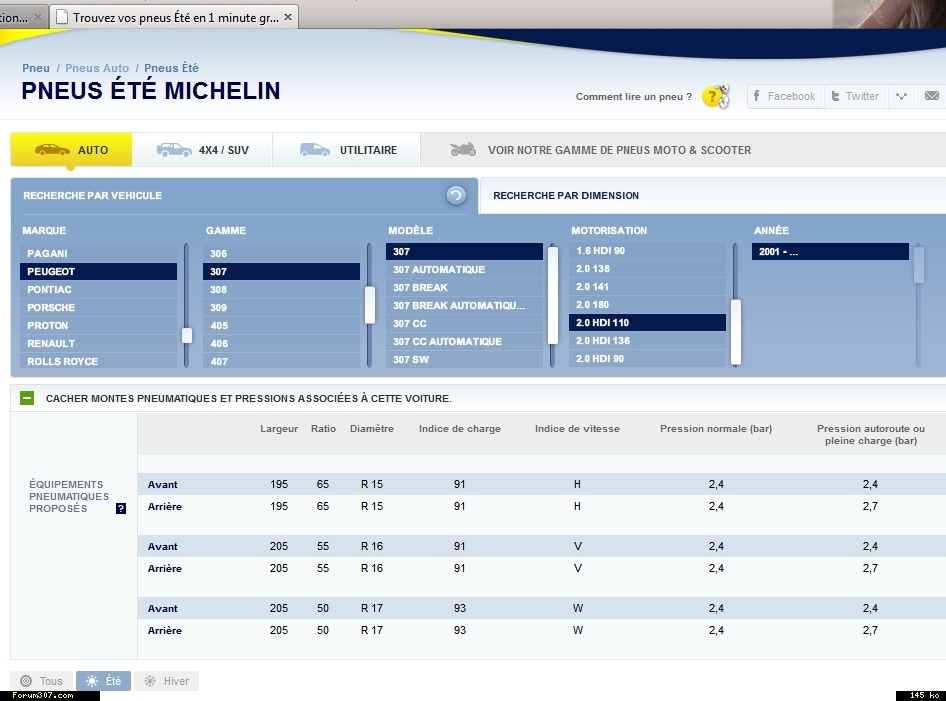Select PONTIAC in the Marque list

tap(98, 290)
